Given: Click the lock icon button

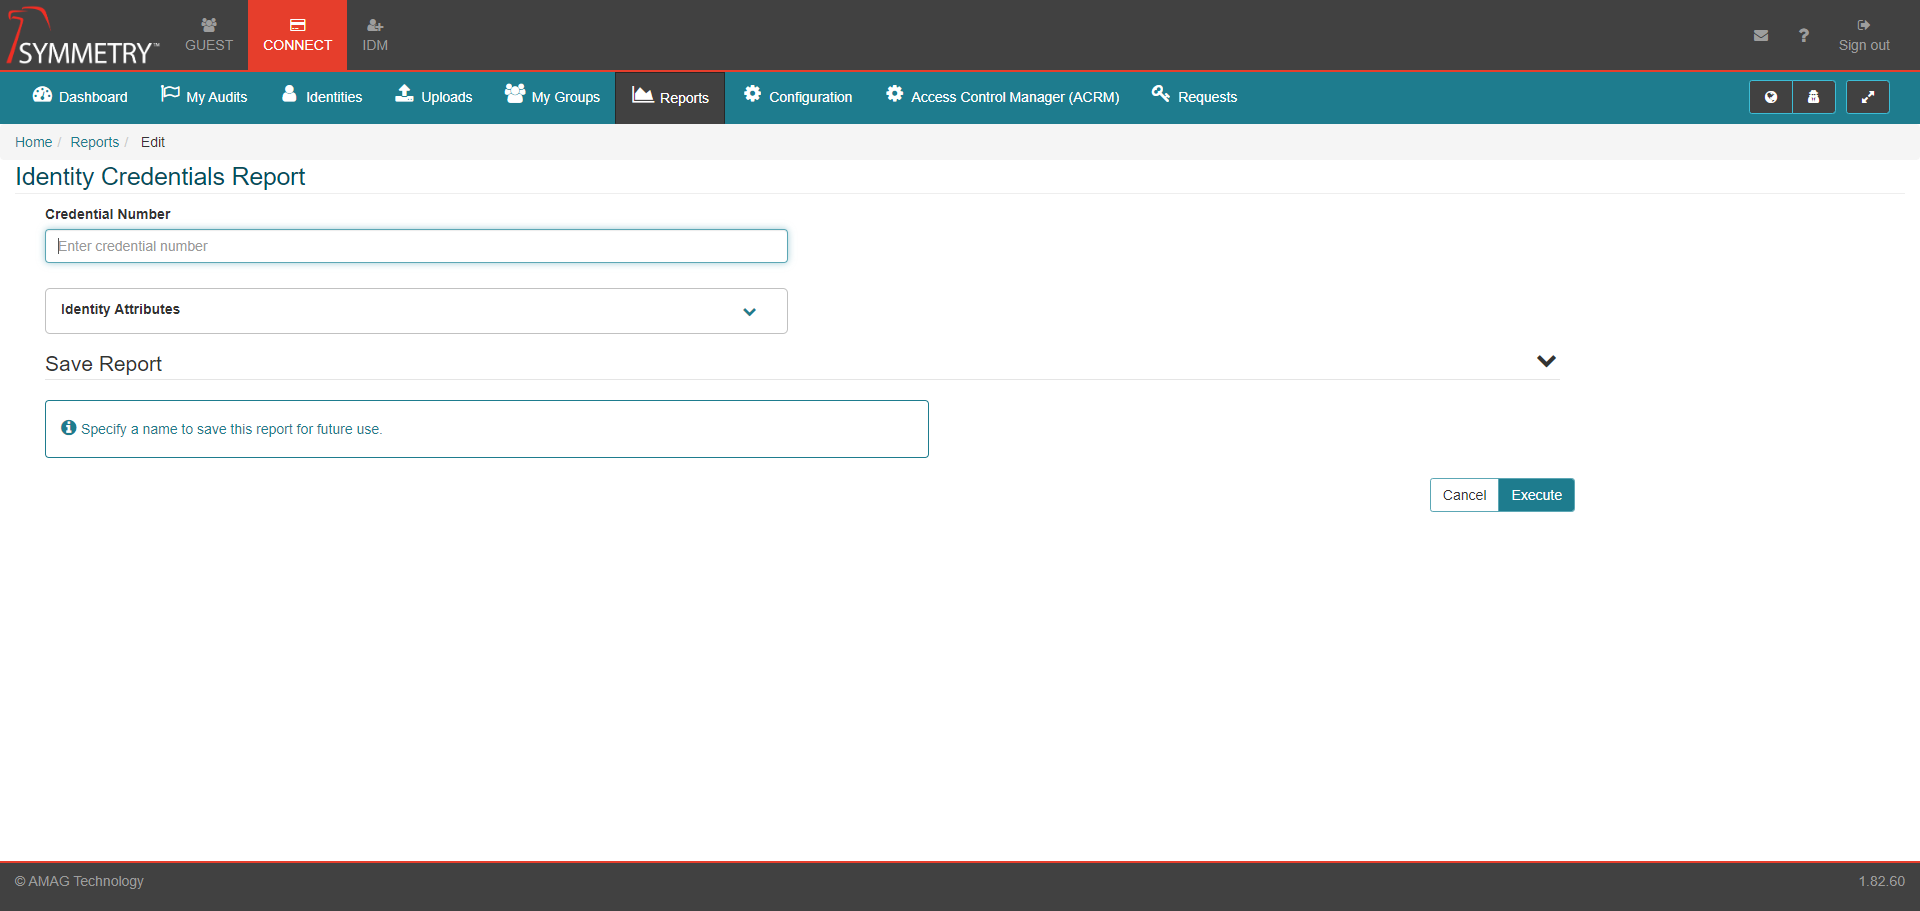Looking at the screenshot, I should pyautogui.click(x=1814, y=97).
